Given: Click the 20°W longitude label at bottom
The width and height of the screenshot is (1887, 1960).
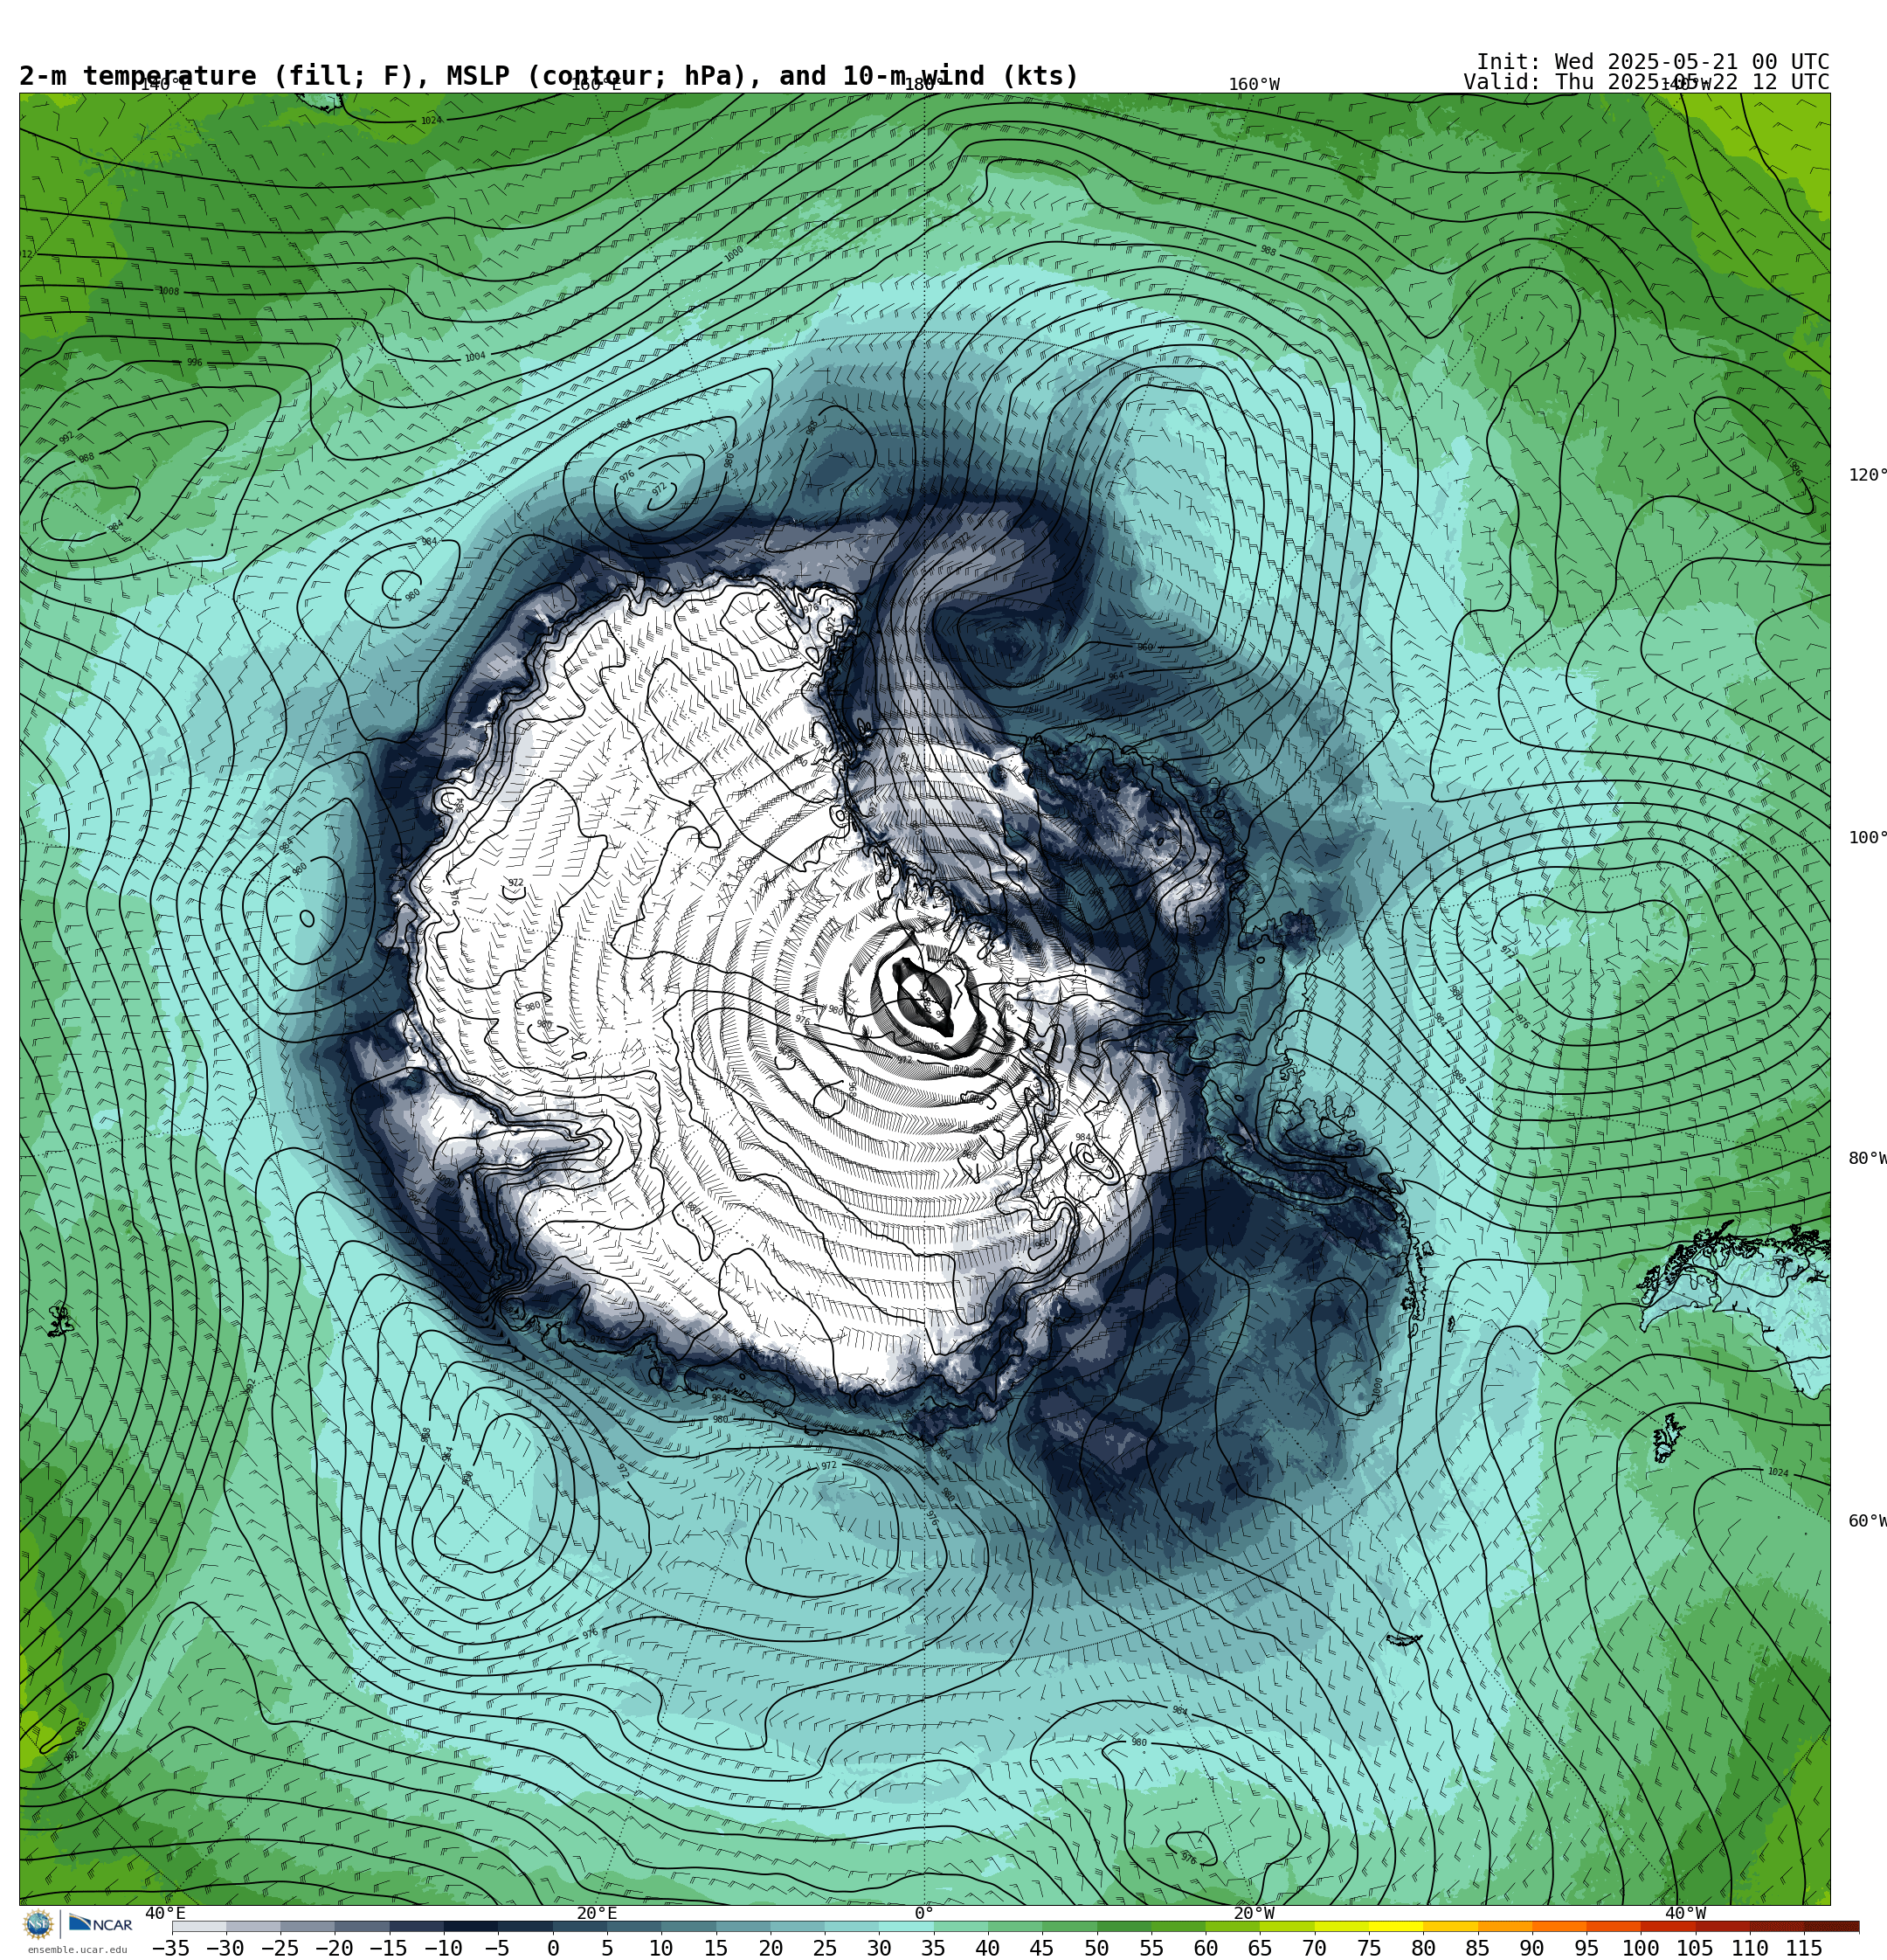Looking at the screenshot, I should (1254, 1913).
